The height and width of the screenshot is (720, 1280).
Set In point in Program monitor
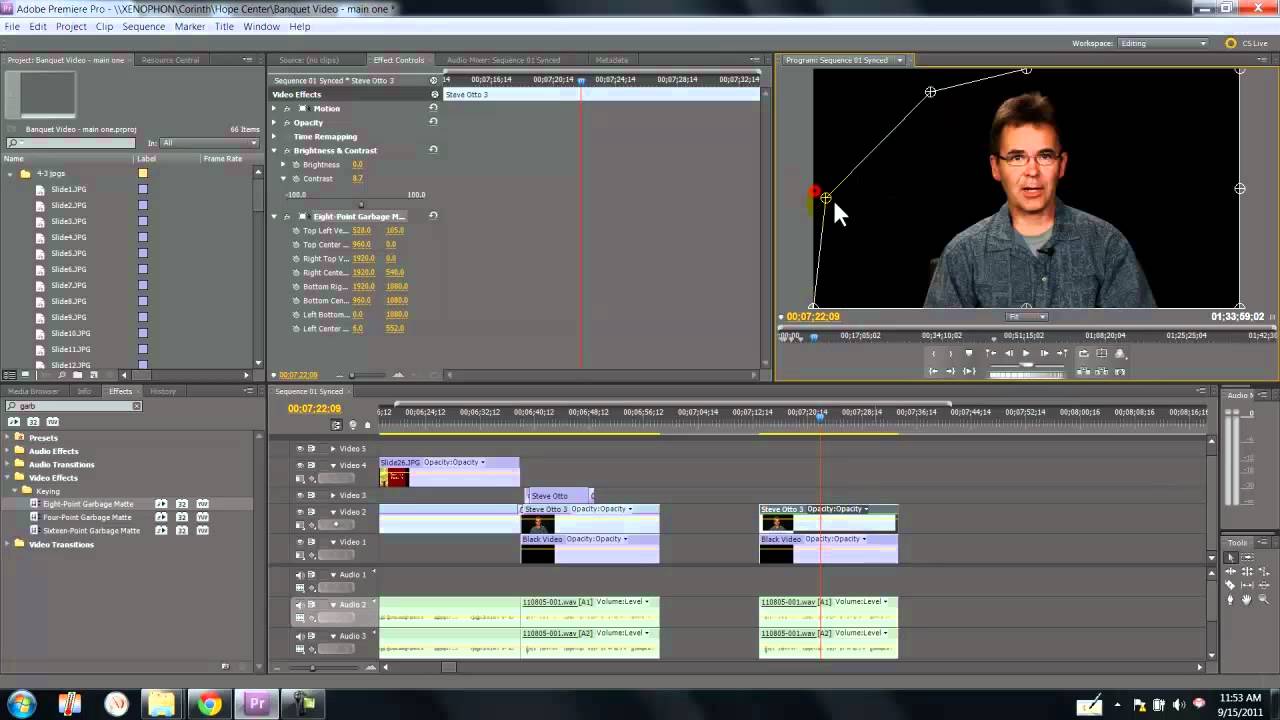(933, 353)
